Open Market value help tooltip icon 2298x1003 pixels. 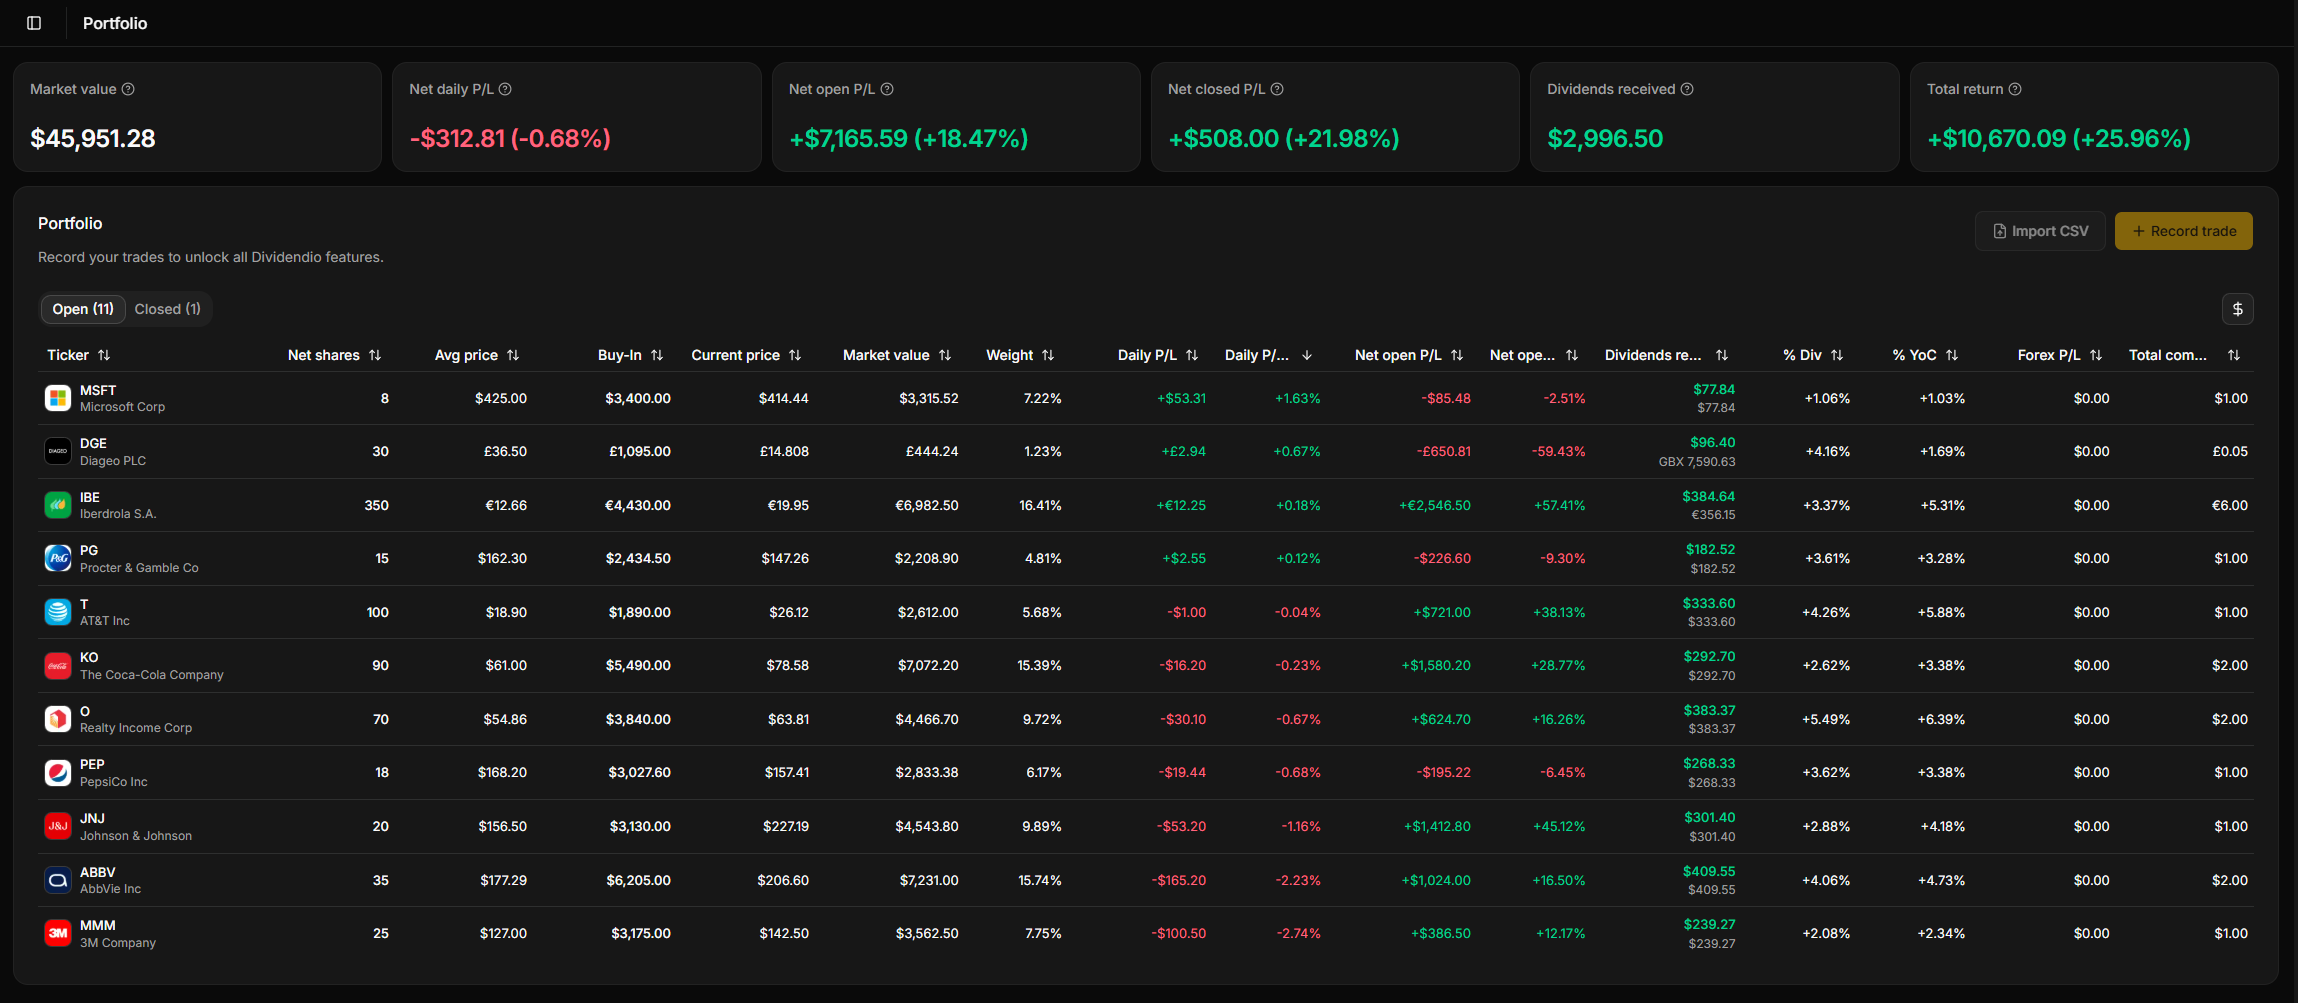[128, 89]
